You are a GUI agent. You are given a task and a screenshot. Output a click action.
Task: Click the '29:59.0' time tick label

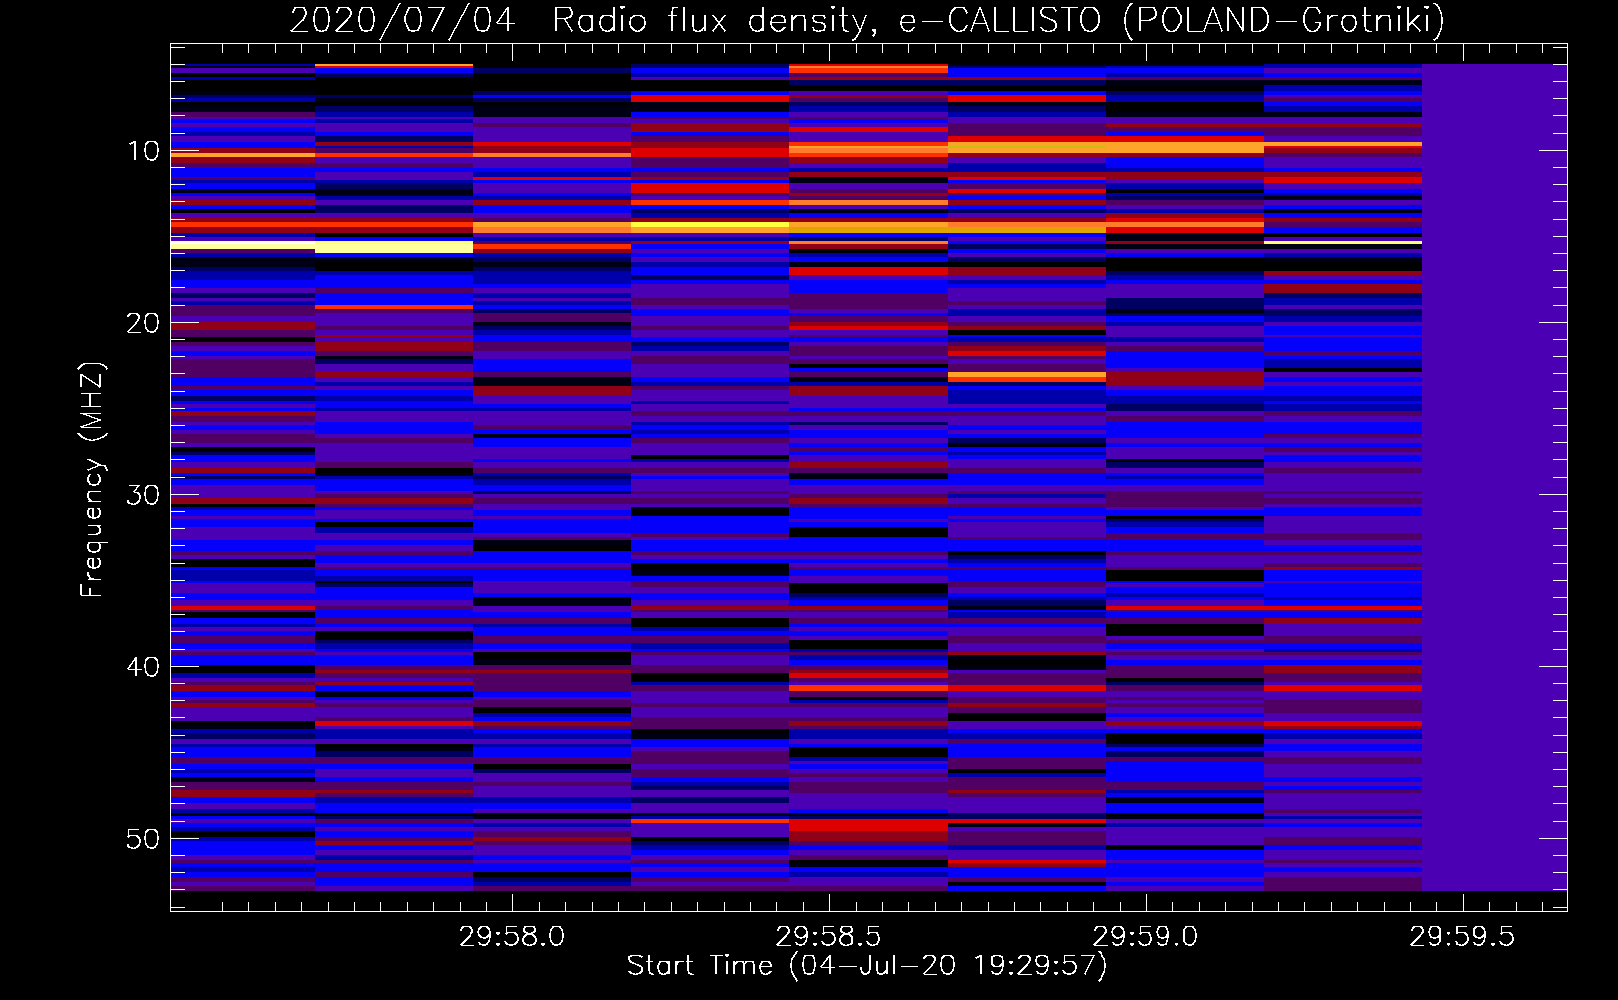click(1145, 937)
